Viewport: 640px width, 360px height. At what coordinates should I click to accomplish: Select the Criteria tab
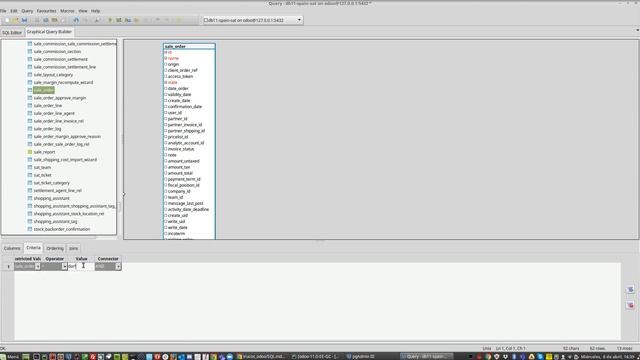[x=33, y=248]
